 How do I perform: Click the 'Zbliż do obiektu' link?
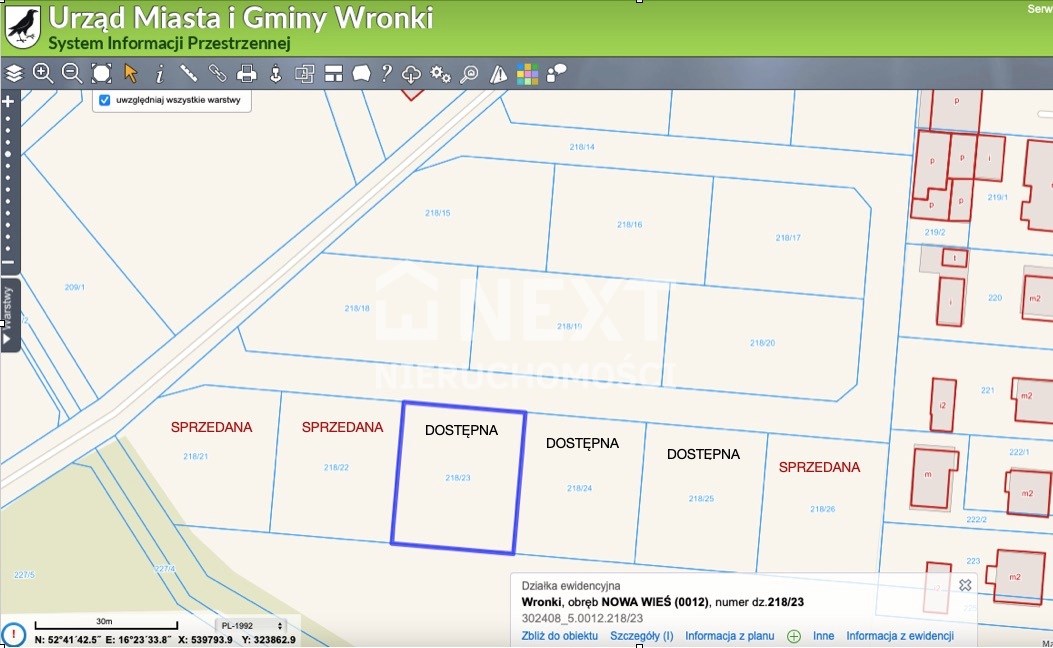(x=559, y=636)
